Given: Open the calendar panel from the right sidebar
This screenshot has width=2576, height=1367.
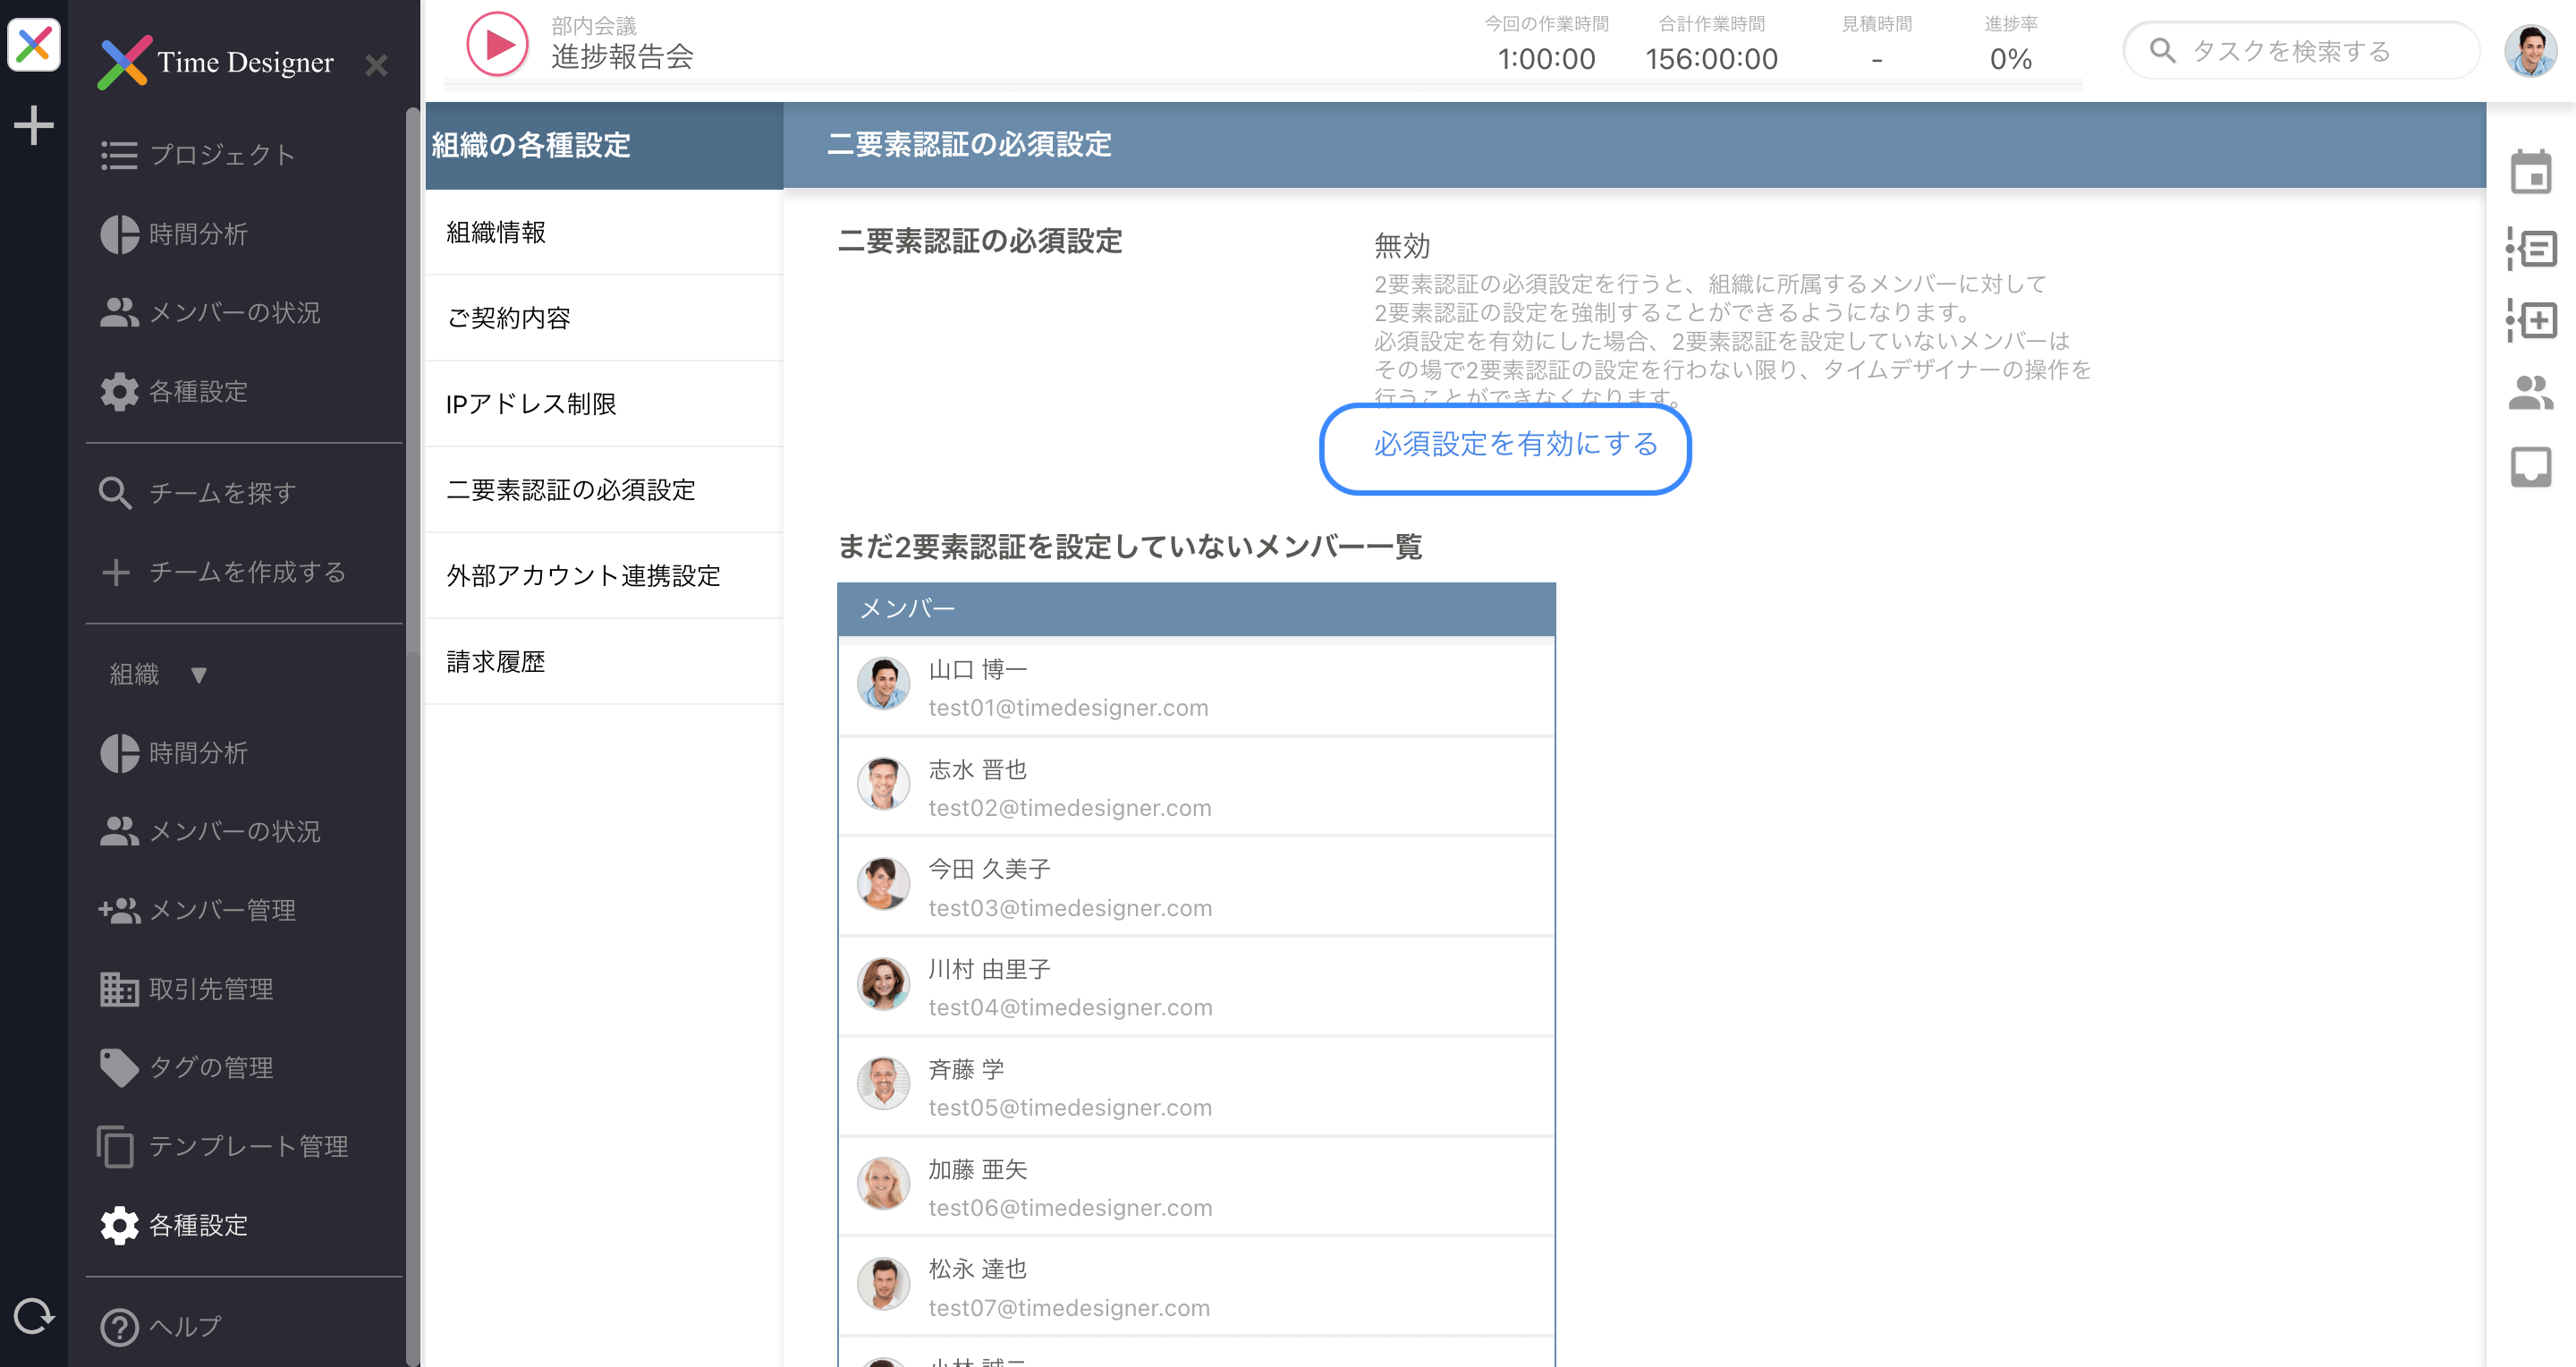Looking at the screenshot, I should [x=2531, y=173].
